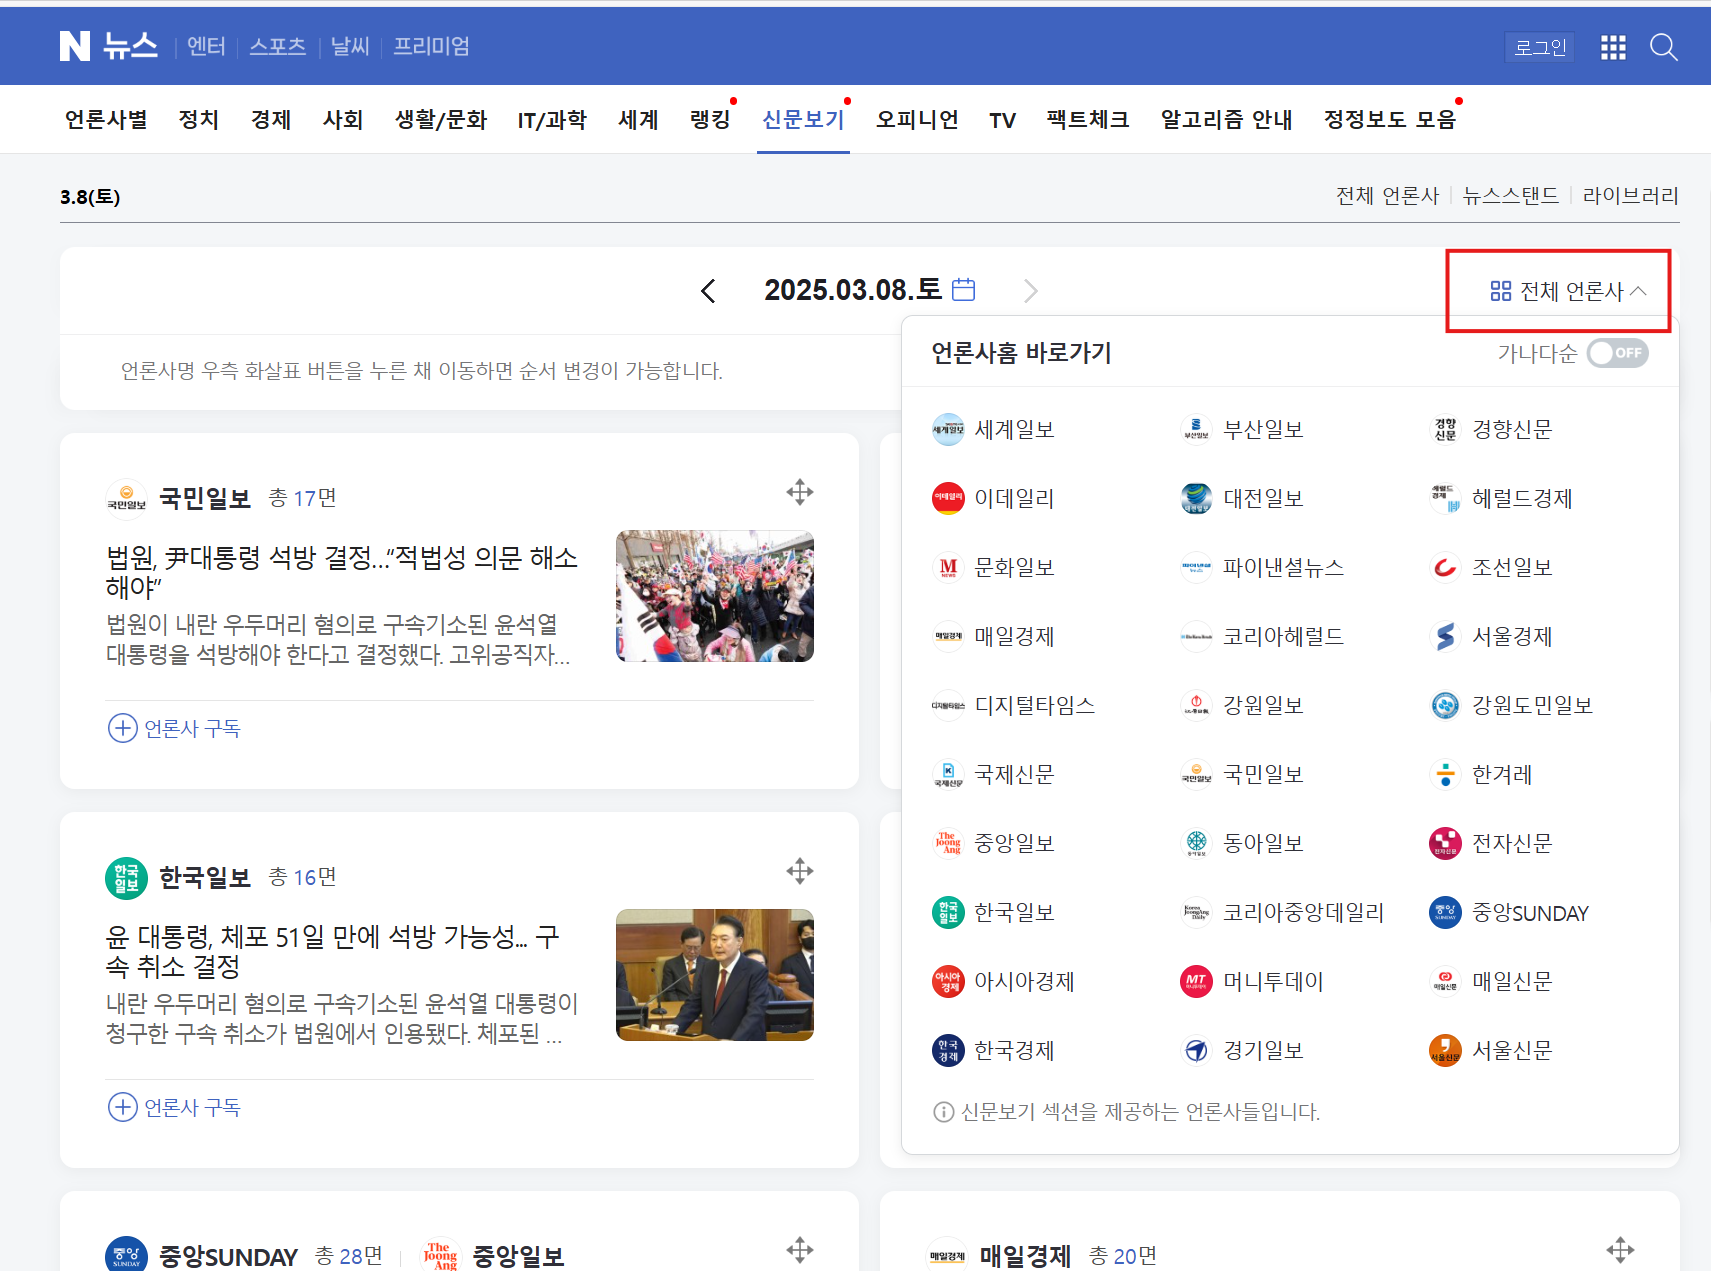Open the 라이브러리 link
This screenshot has width=1711, height=1271.
click(1630, 196)
